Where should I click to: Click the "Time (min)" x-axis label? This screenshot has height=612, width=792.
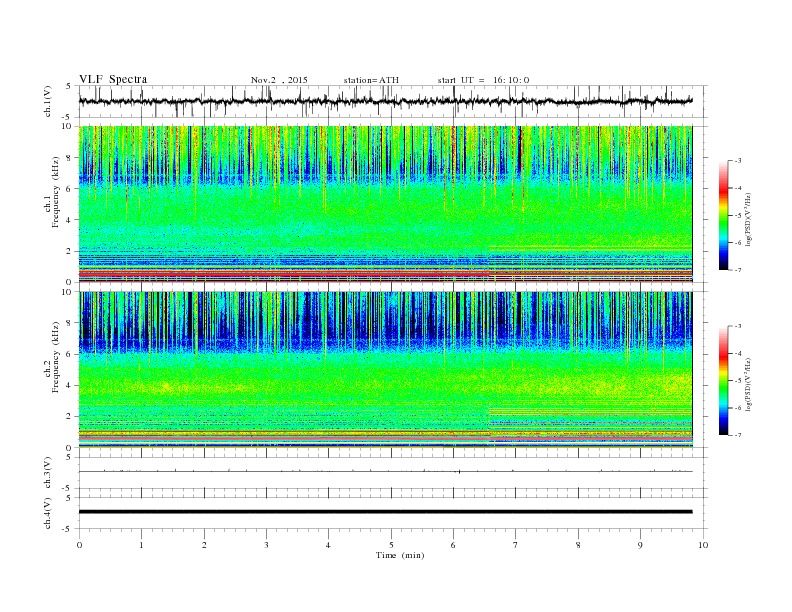pos(400,555)
